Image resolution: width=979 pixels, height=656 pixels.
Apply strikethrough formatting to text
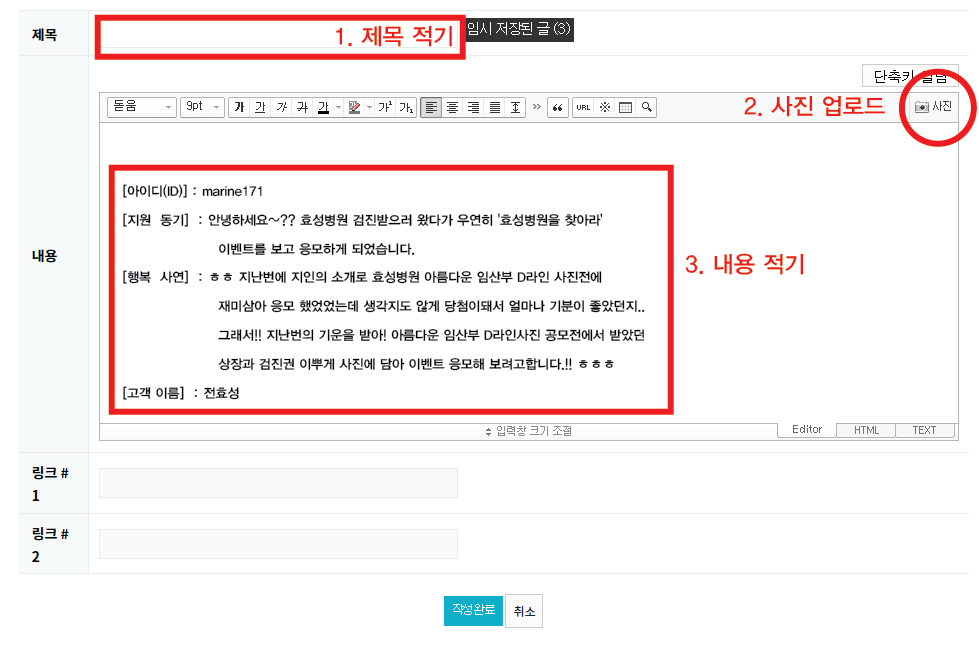tap(302, 107)
